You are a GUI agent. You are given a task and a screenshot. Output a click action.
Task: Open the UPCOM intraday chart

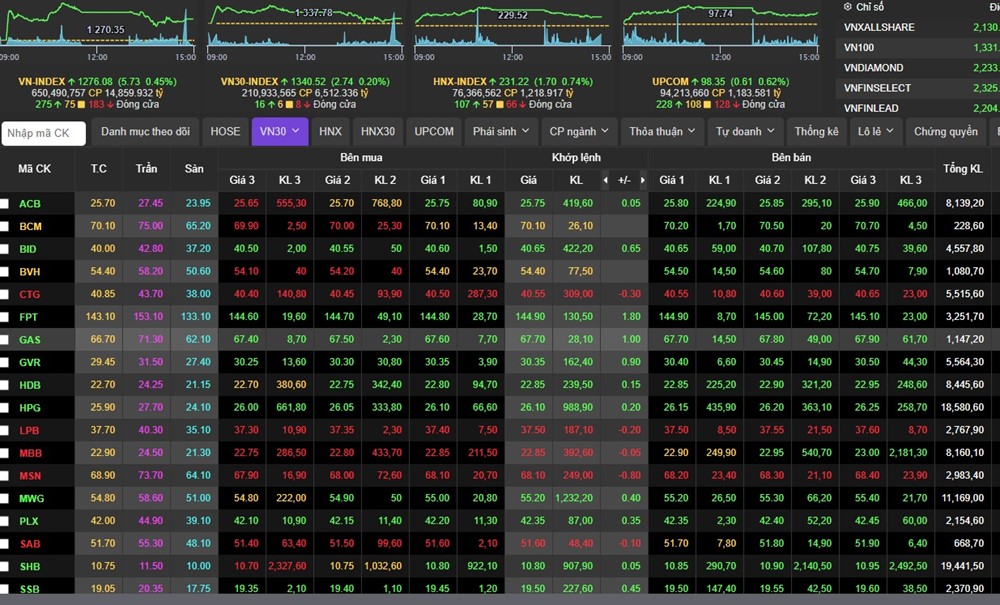[721, 31]
